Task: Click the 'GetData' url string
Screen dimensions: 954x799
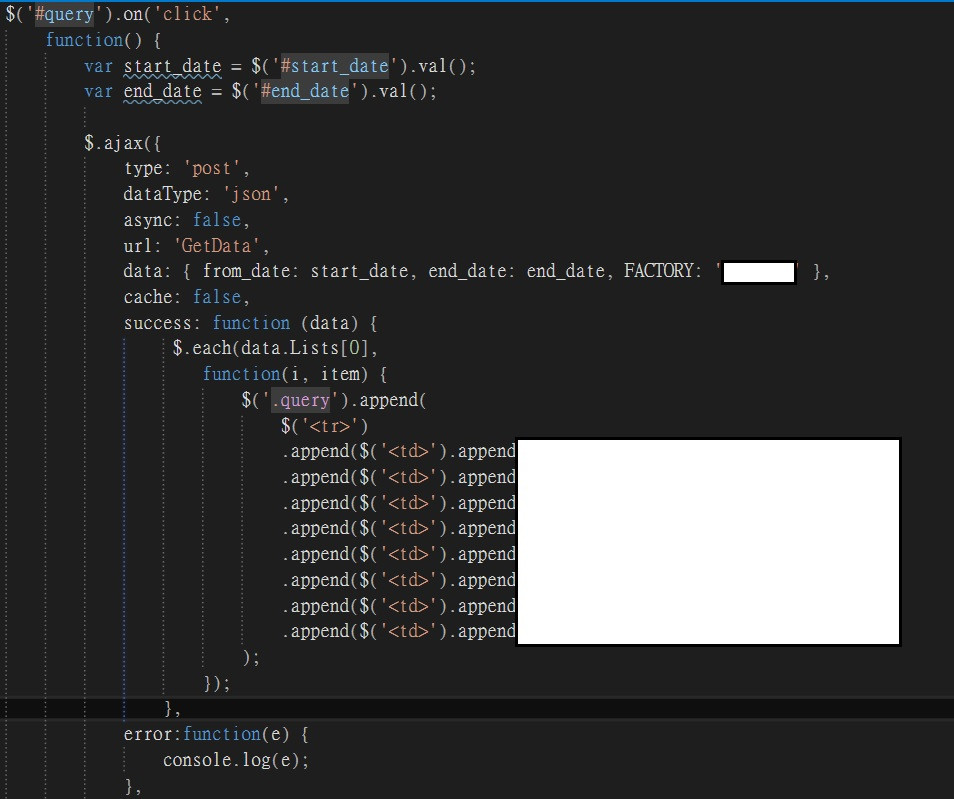Action: pos(217,246)
